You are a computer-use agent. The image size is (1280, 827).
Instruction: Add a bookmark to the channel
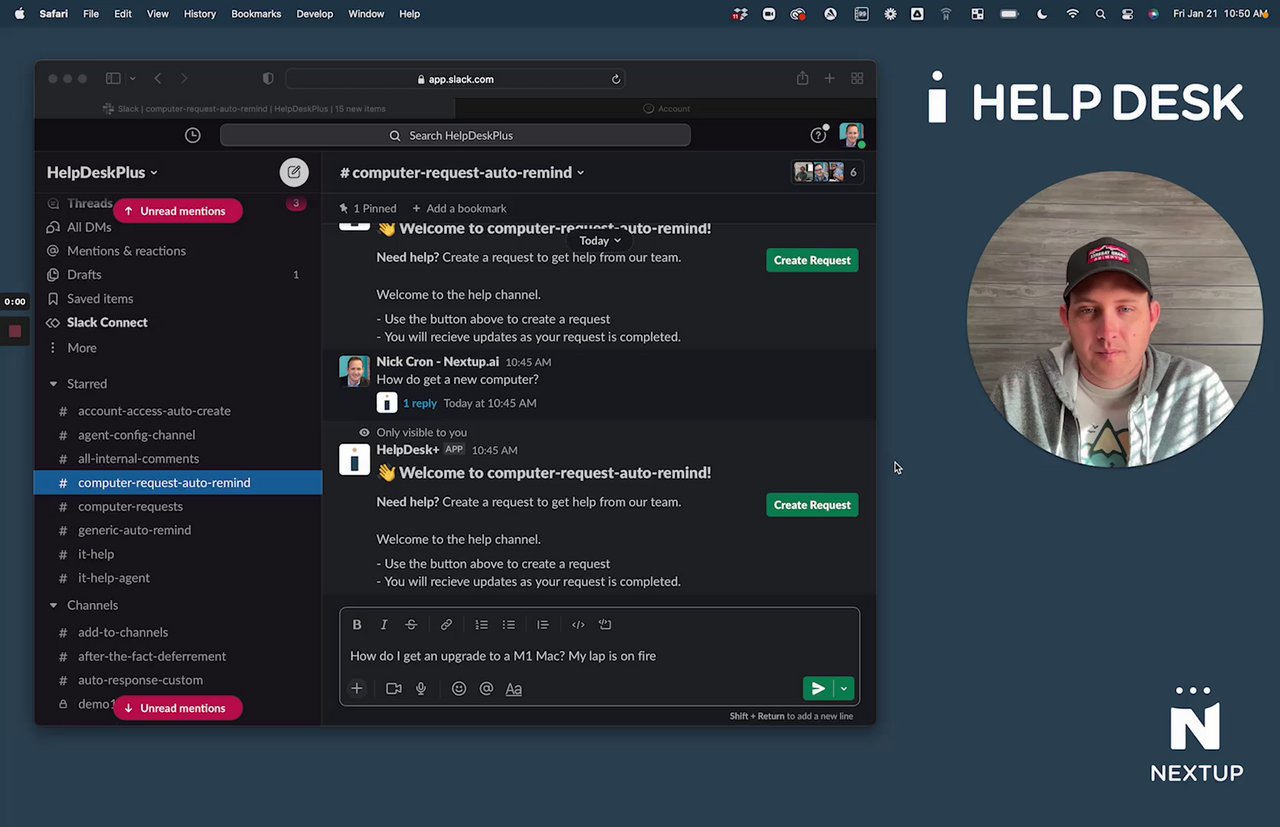(459, 208)
